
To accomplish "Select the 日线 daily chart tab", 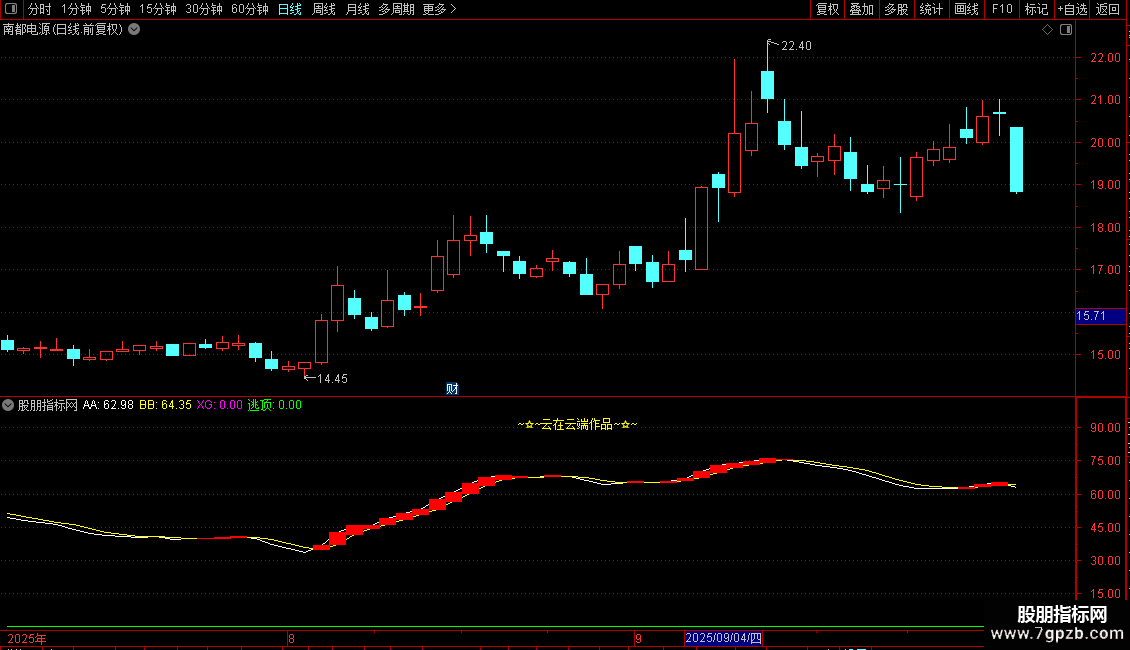I will 290,9.
